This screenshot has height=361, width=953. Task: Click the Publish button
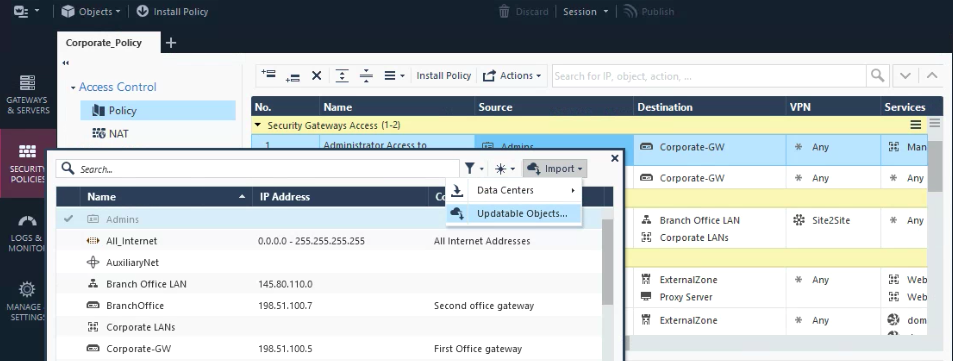tap(649, 11)
